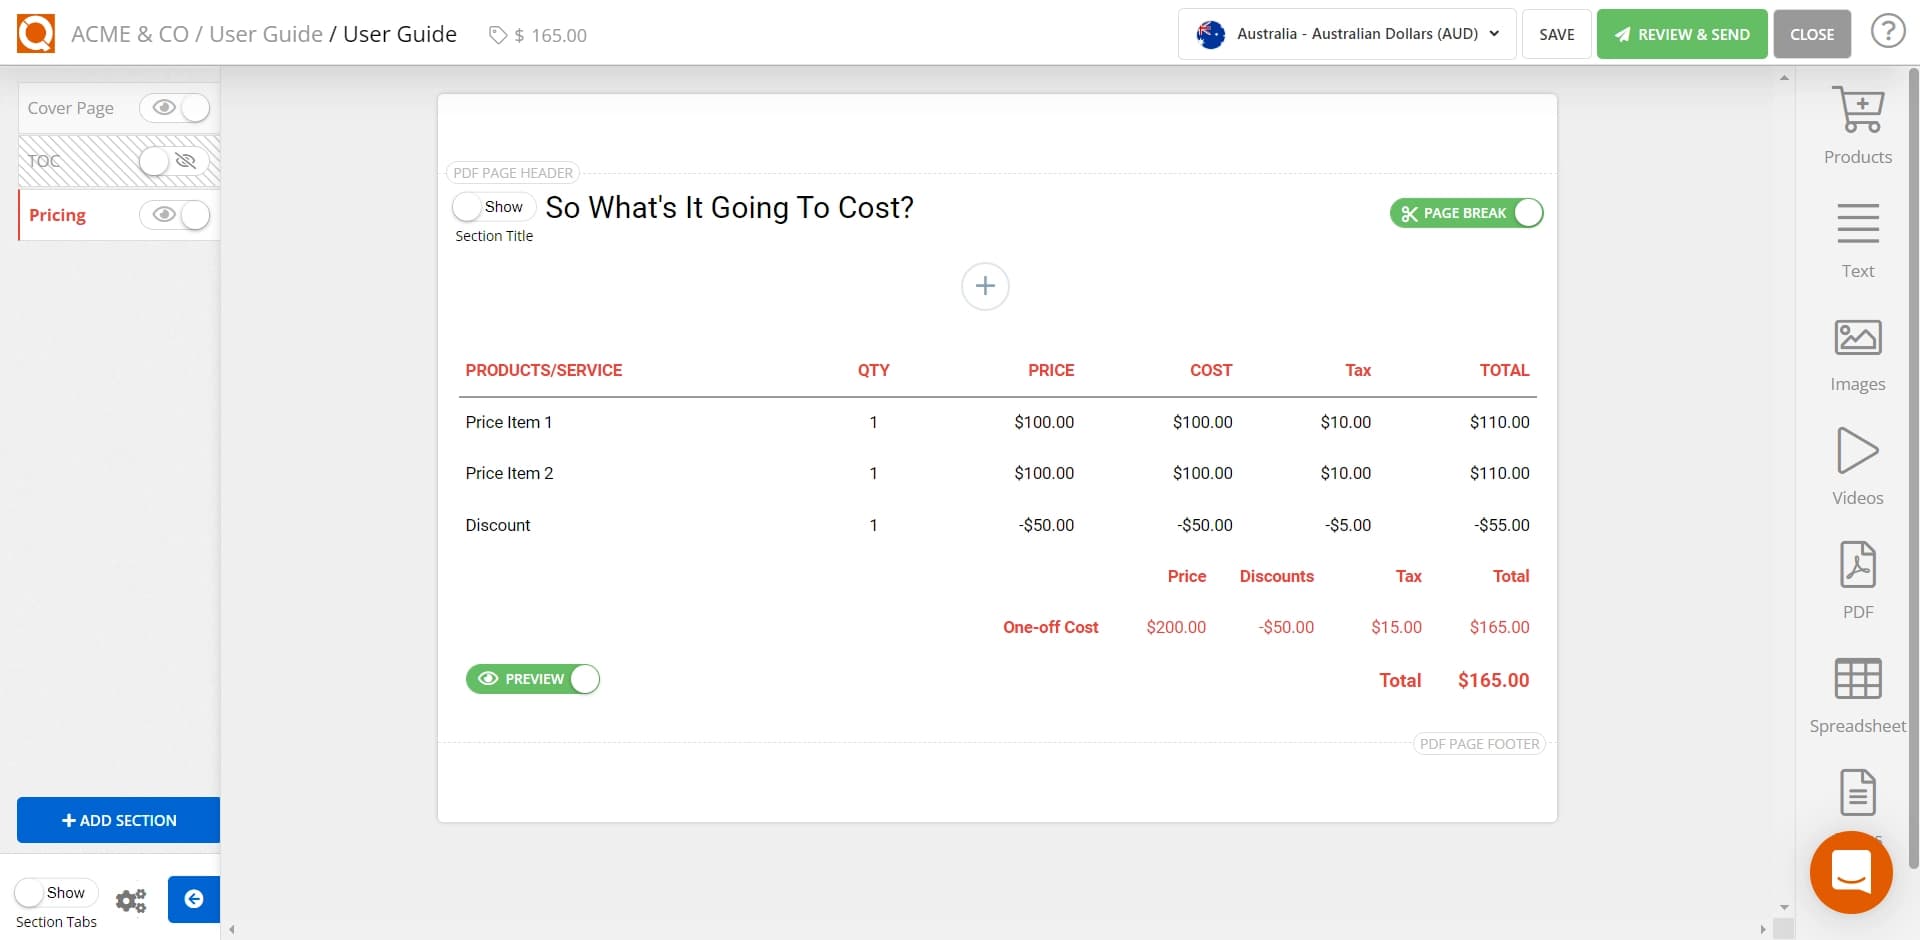
Task: Open the section settings gear
Action: tap(131, 900)
